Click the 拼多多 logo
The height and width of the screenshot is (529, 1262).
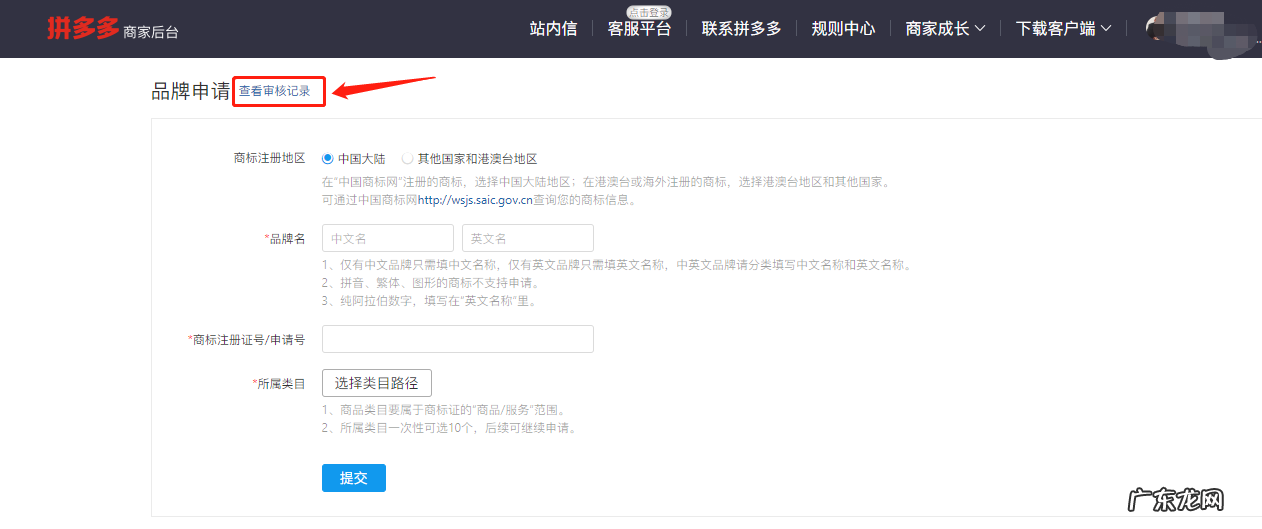click(x=83, y=28)
